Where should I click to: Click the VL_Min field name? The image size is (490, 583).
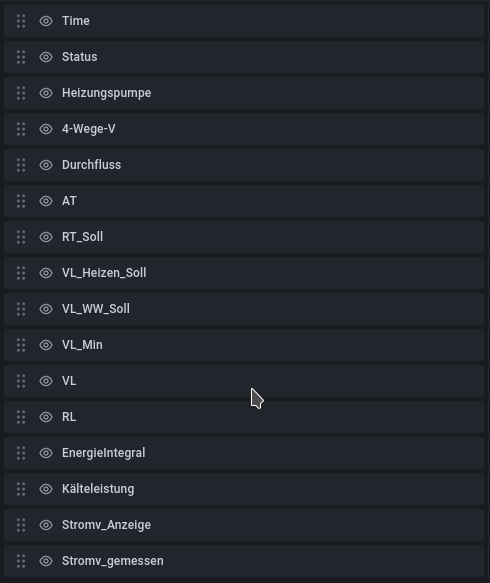coord(82,345)
